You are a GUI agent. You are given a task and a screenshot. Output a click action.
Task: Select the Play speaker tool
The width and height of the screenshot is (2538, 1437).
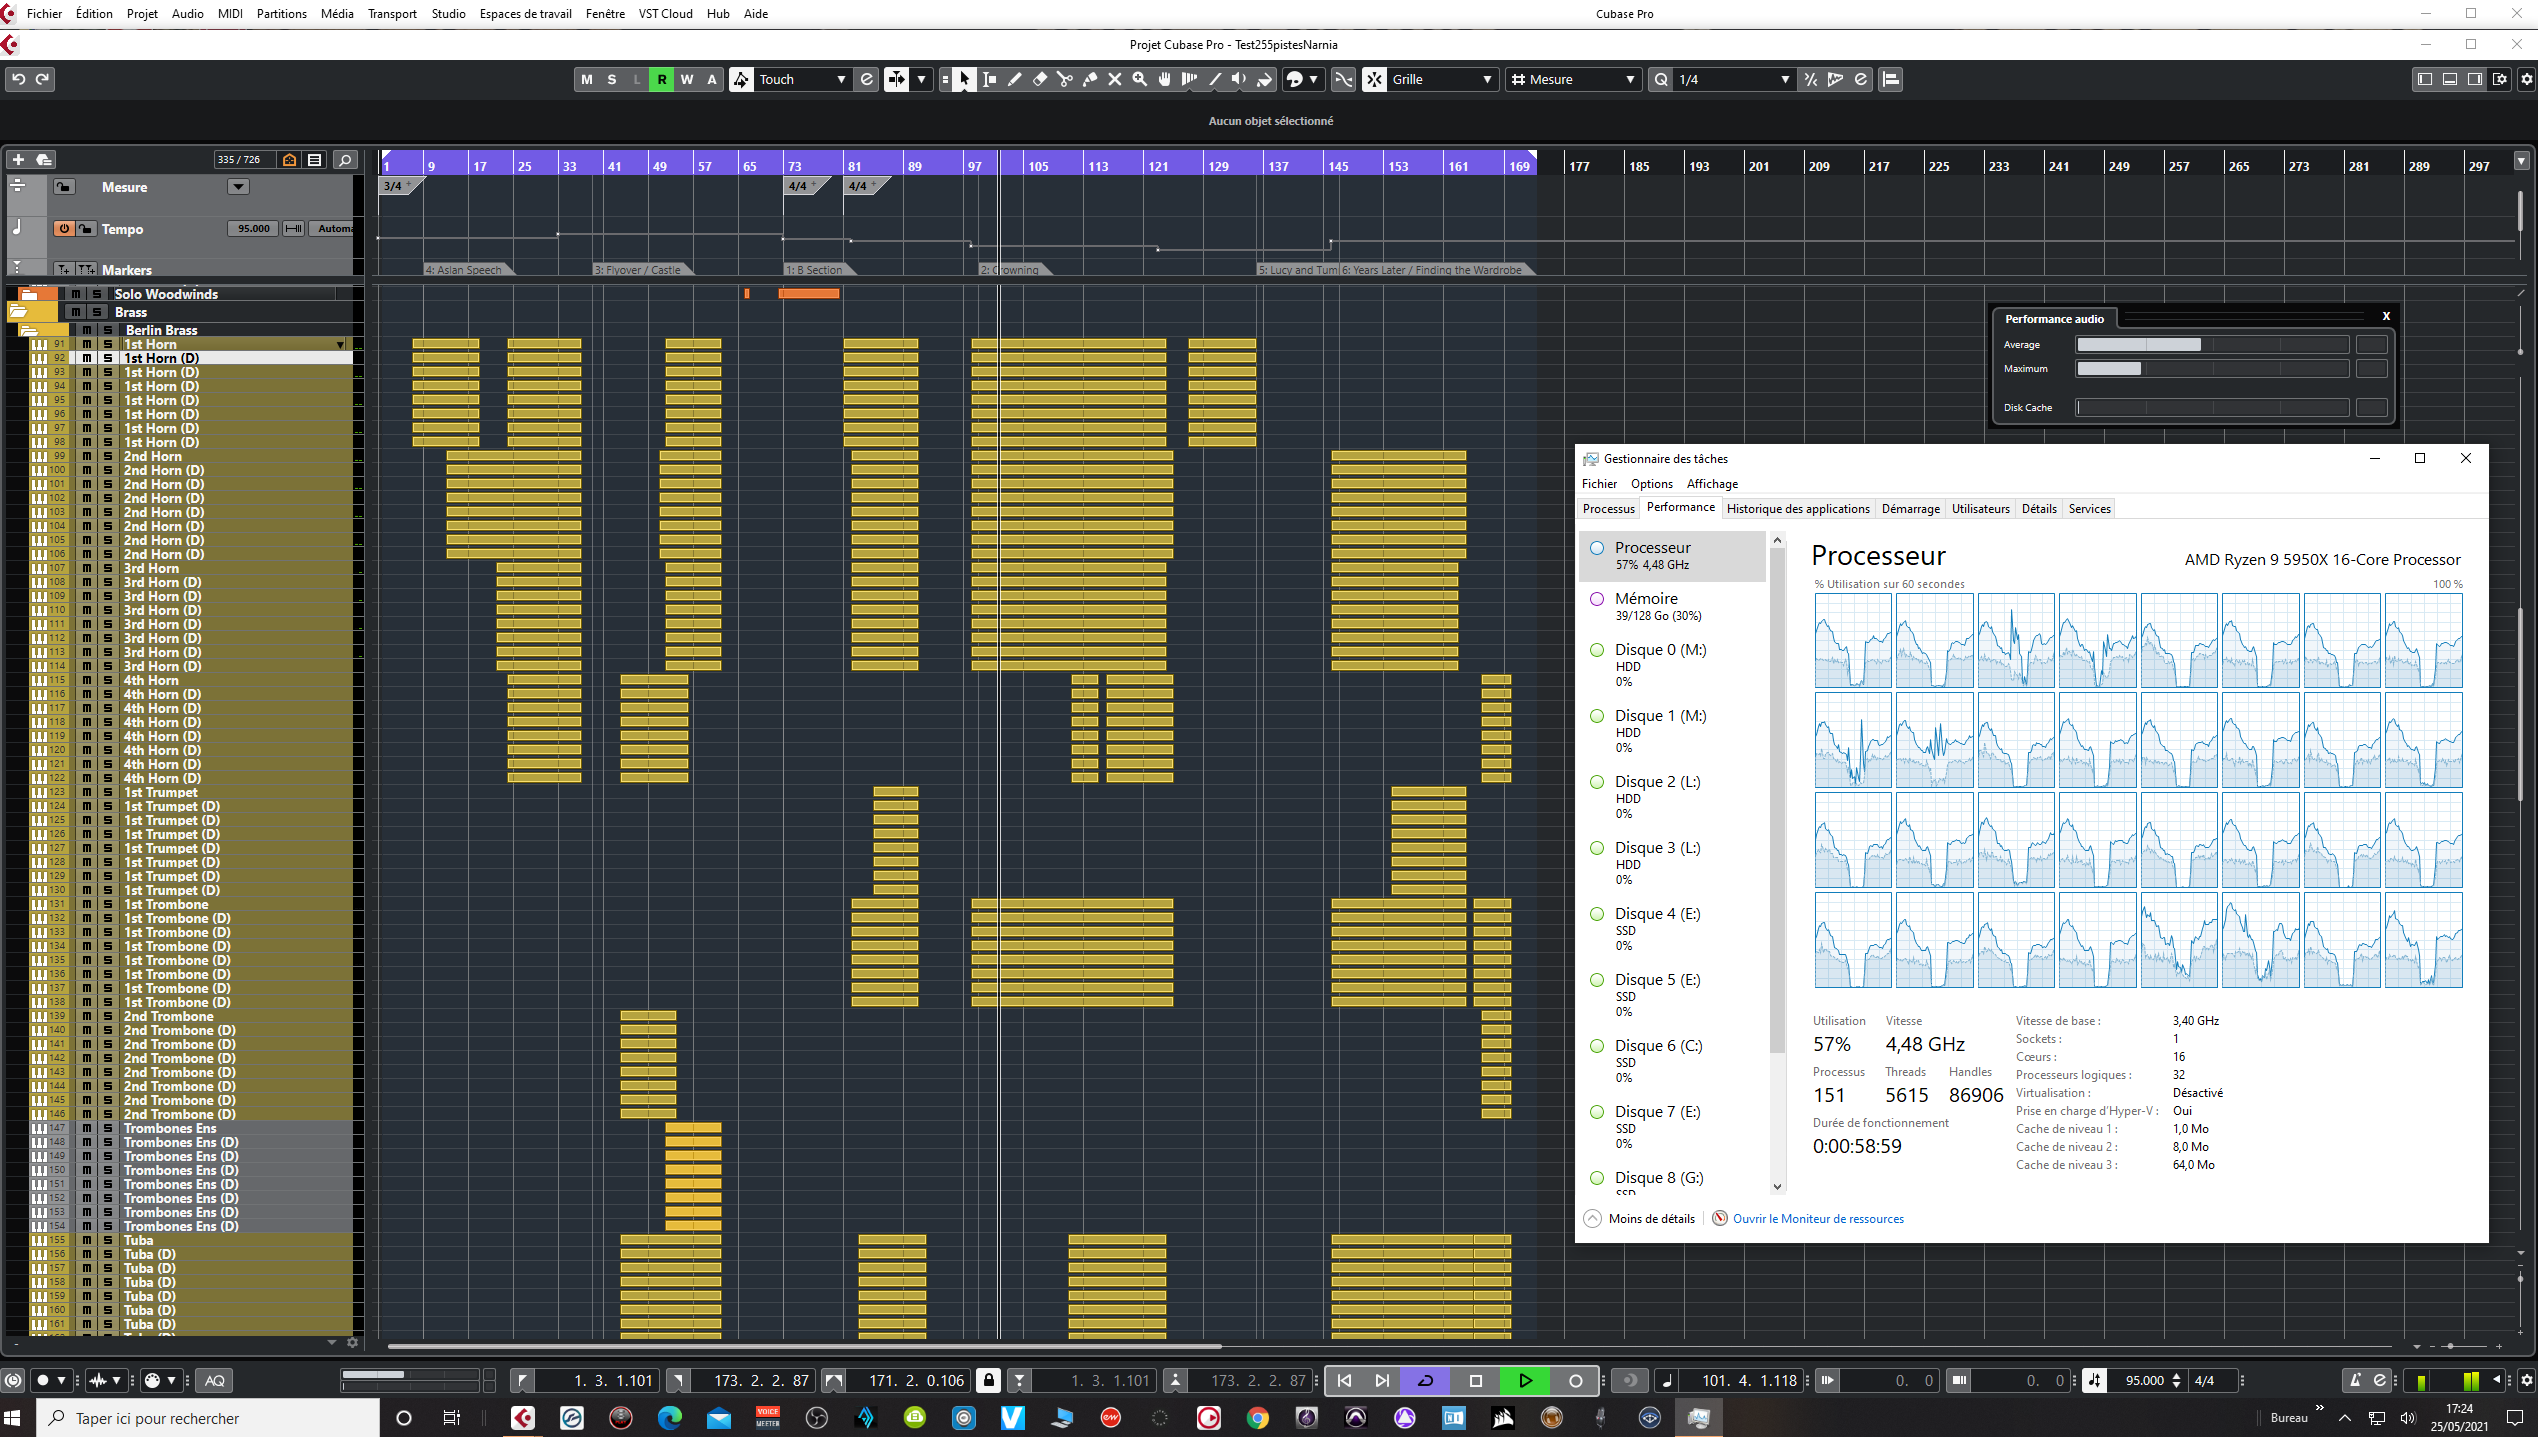(1240, 79)
